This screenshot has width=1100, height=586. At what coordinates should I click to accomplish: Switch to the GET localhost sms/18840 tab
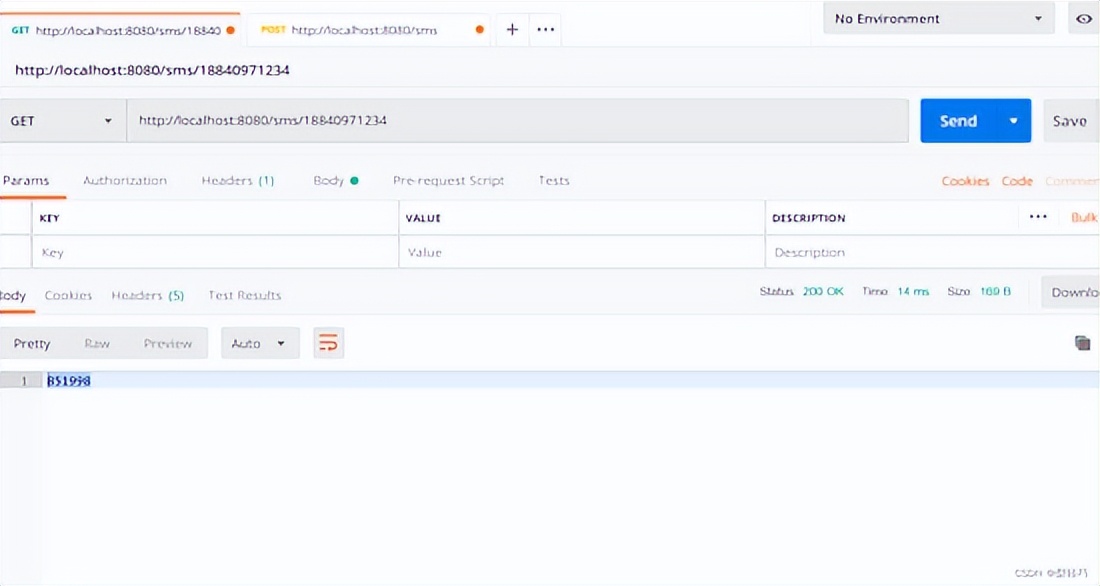pos(121,30)
